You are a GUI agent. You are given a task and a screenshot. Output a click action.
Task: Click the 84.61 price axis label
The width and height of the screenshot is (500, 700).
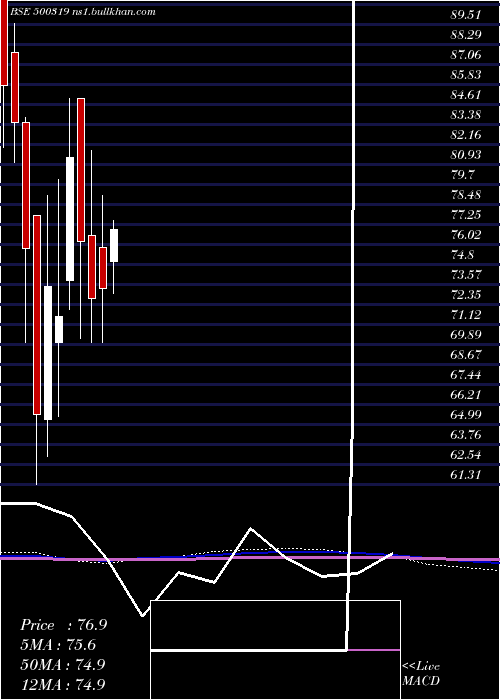pyautogui.click(x=466, y=95)
